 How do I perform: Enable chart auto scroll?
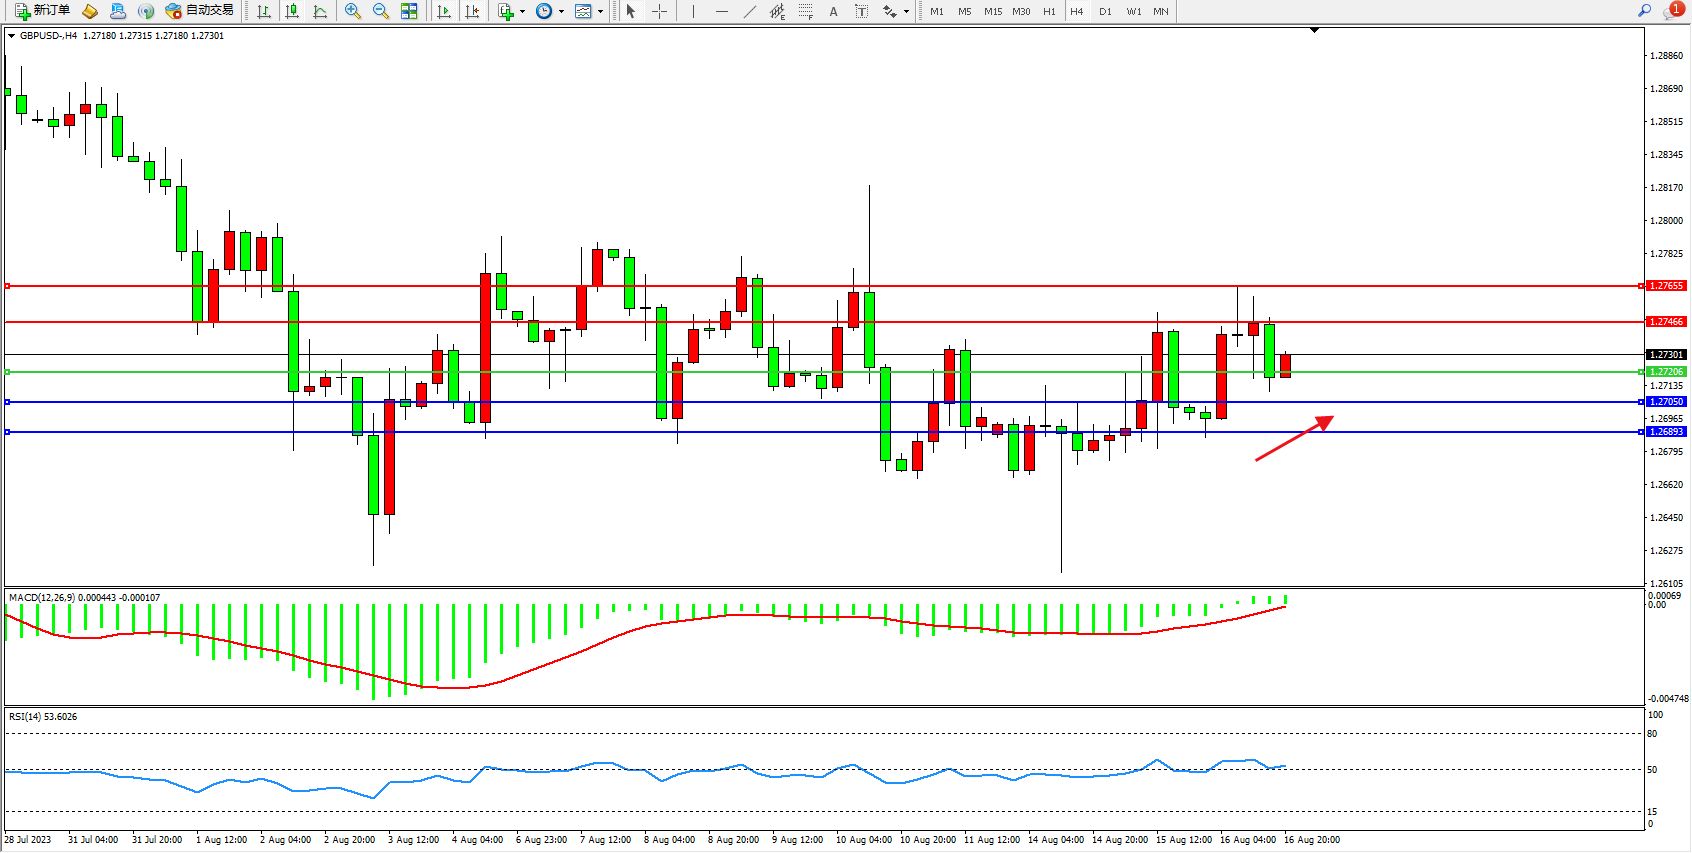click(x=444, y=11)
